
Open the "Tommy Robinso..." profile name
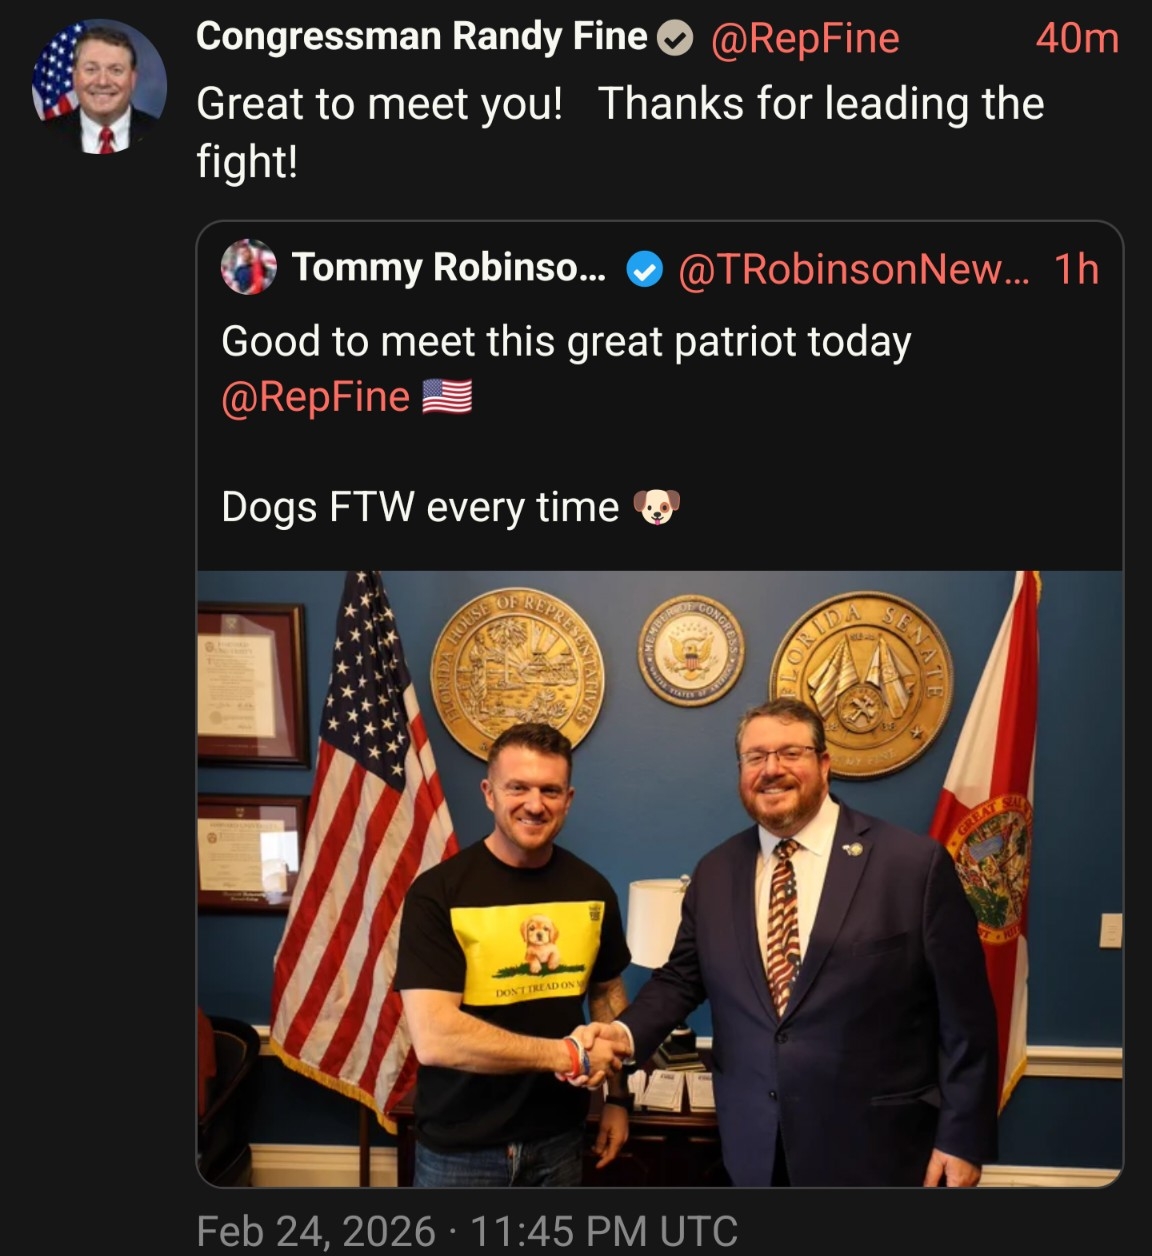pos(448,268)
